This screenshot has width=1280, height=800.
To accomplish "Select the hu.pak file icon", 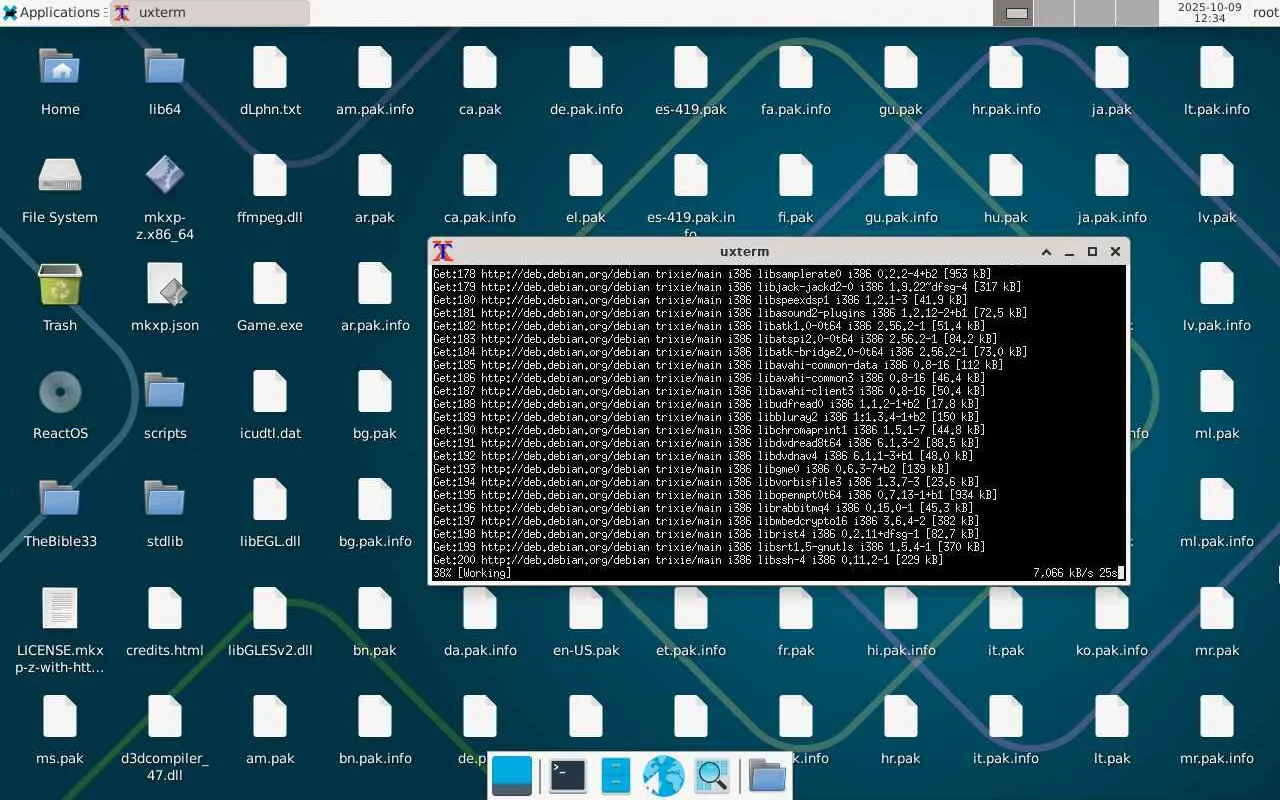I will point(1006,176).
